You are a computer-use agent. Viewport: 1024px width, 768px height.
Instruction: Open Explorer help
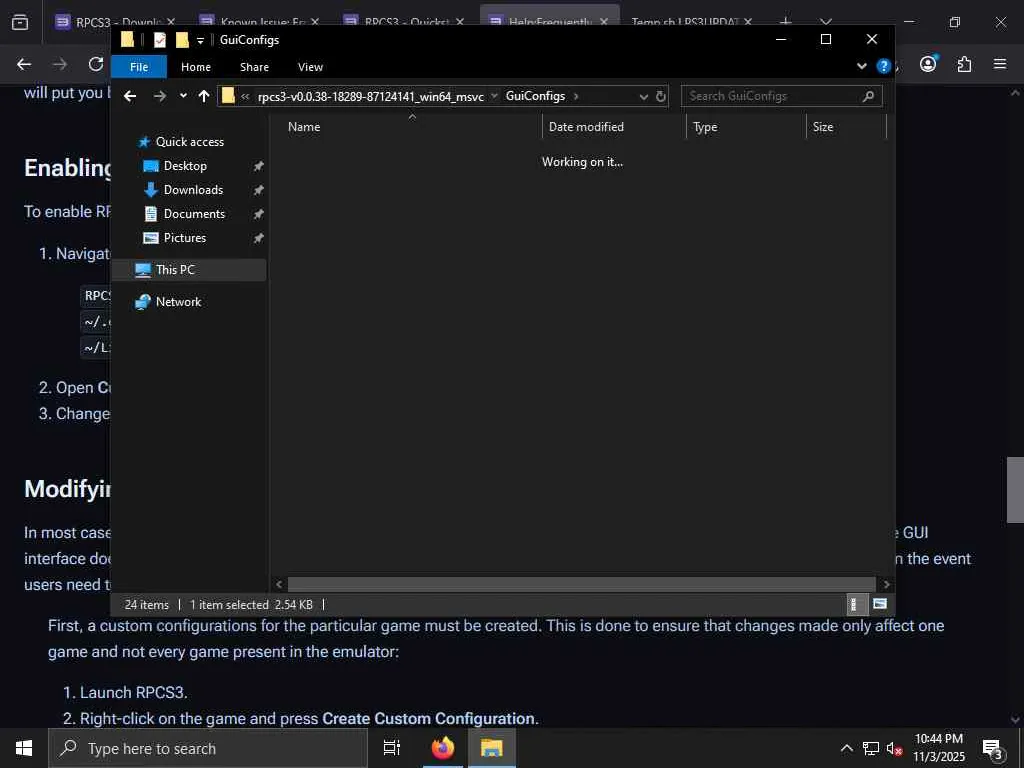(x=884, y=66)
